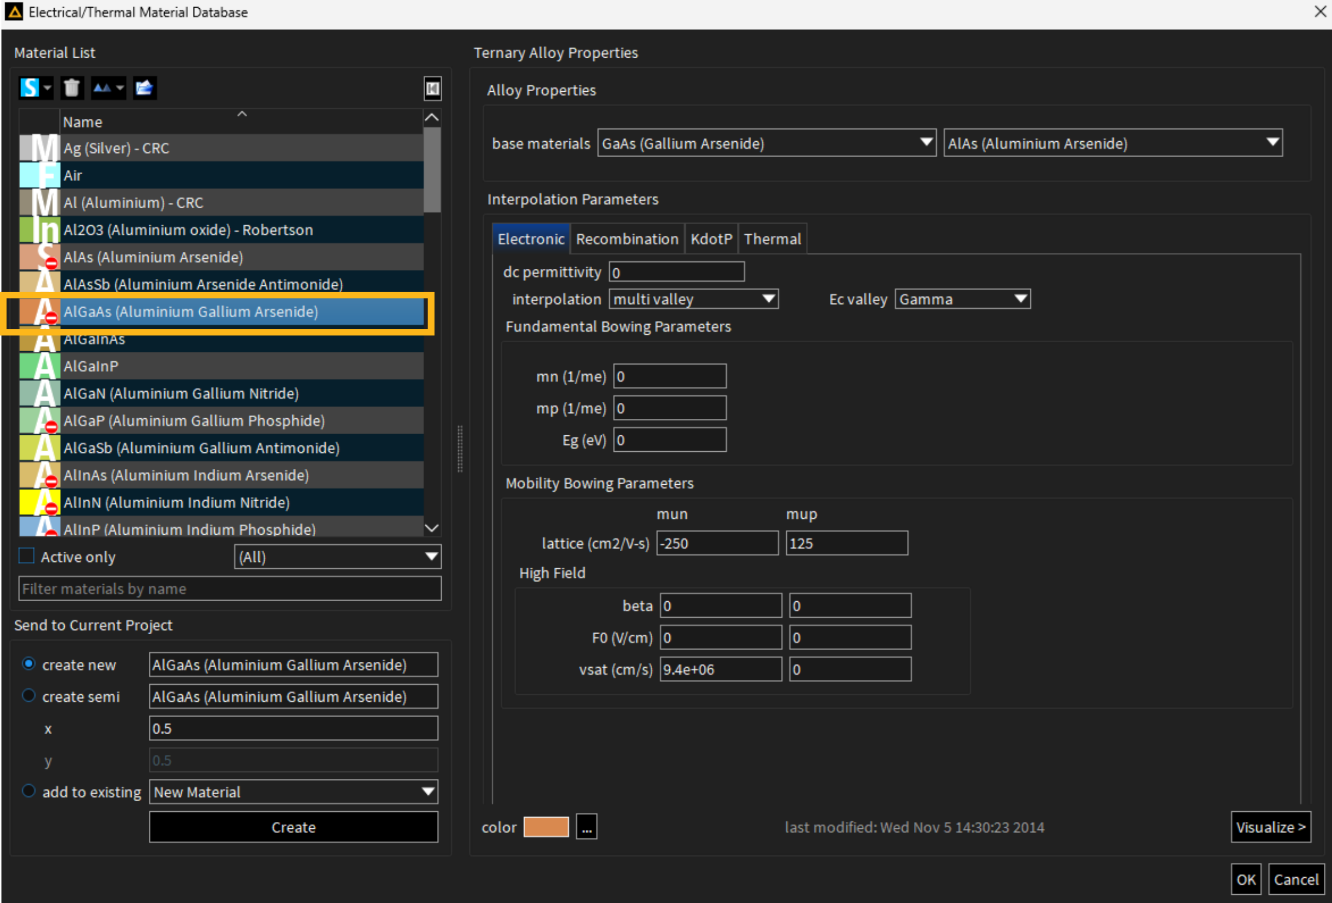Collapse the material list panel with the arrow icon
This screenshot has height=903, width=1332.
tap(432, 88)
